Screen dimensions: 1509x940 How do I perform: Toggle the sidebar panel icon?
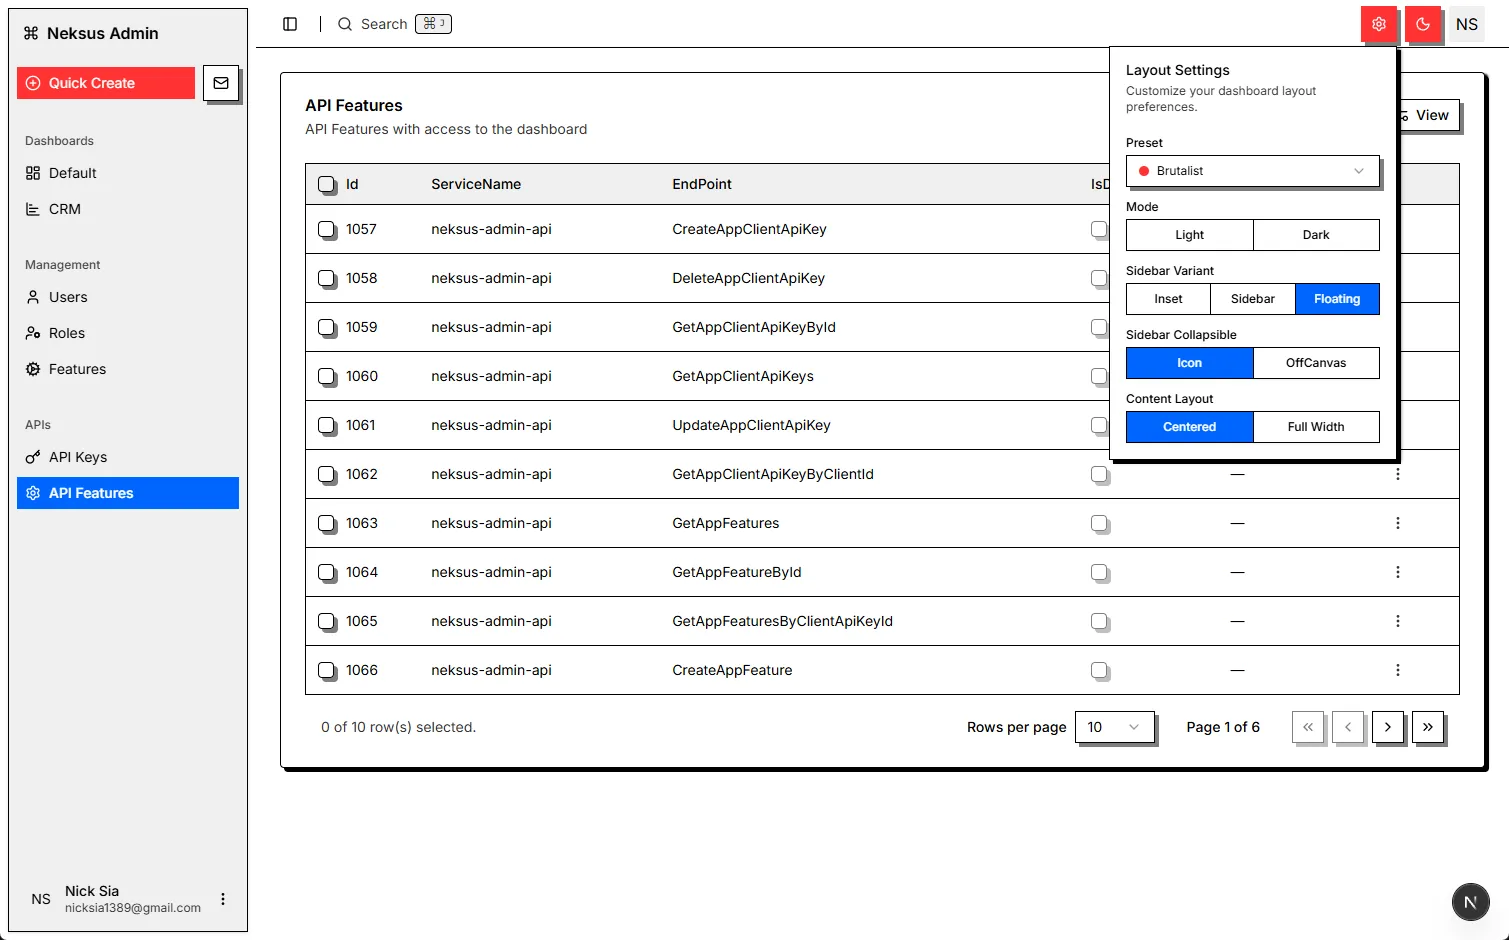tap(290, 24)
